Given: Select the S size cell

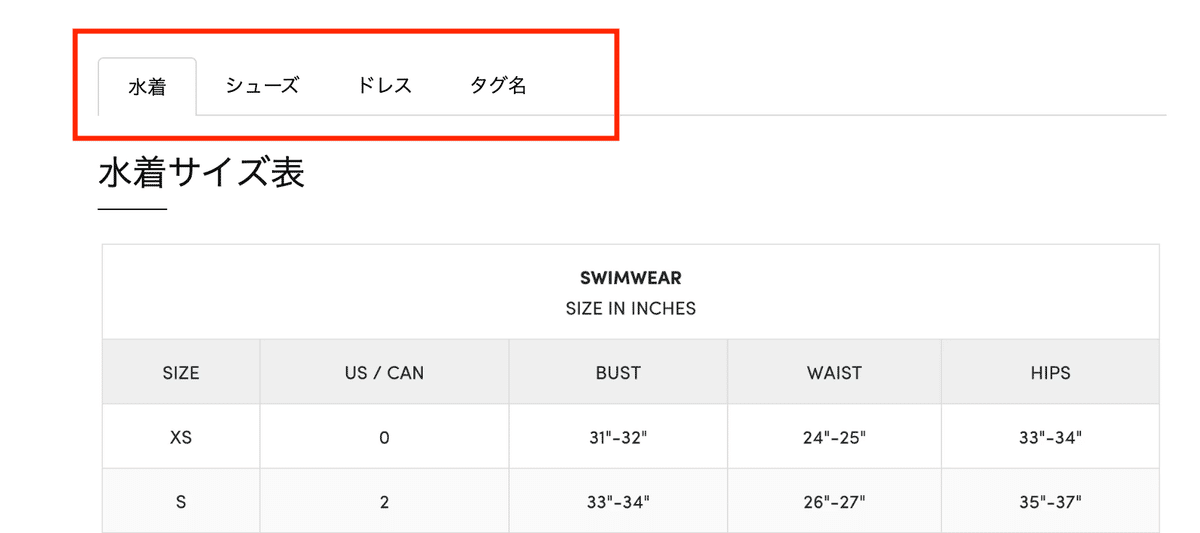Looking at the screenshot, I should (181, 501).
